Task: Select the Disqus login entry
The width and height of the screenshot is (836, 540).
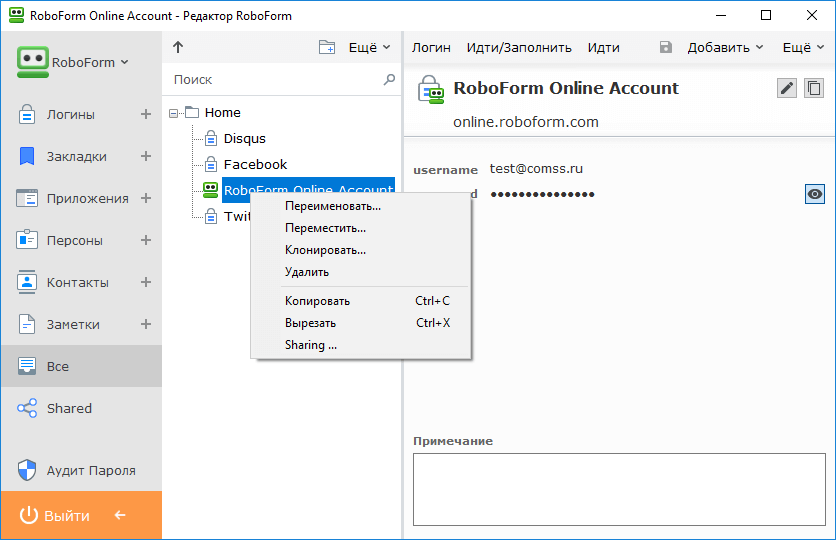Action: coord(244,139)
